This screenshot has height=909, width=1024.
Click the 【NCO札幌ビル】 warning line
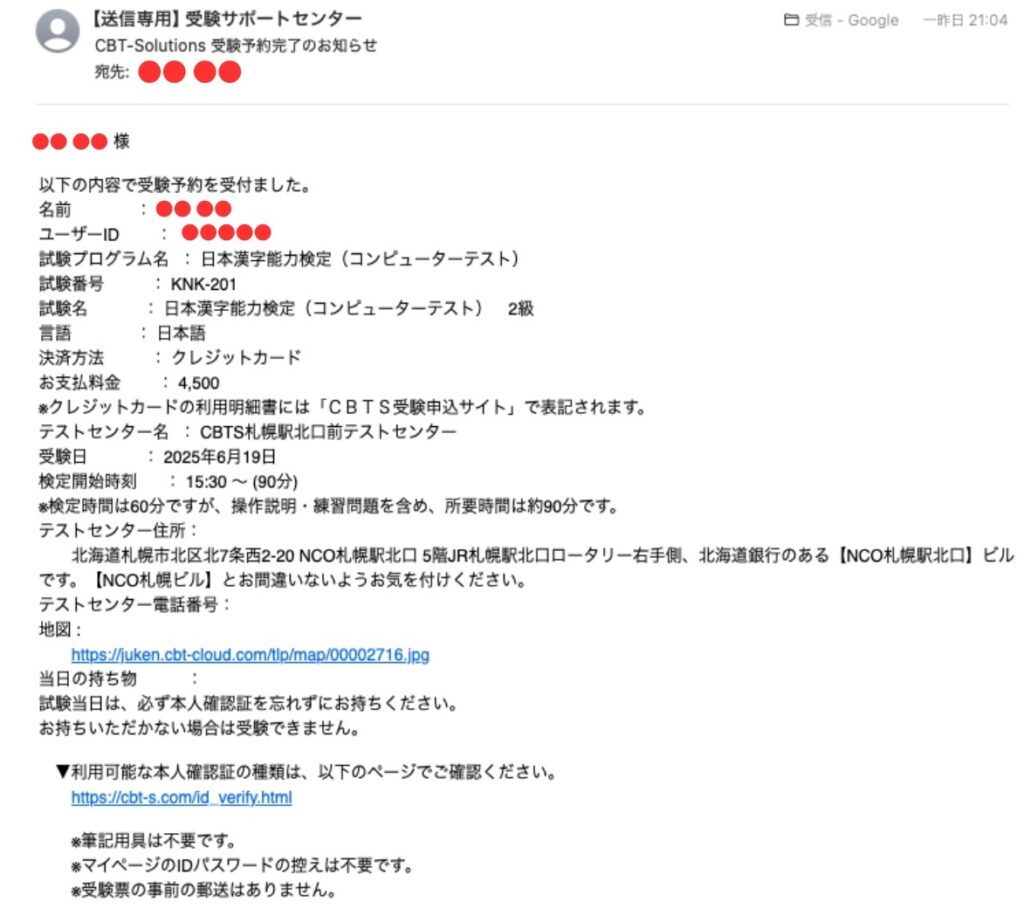click(282, 580)
